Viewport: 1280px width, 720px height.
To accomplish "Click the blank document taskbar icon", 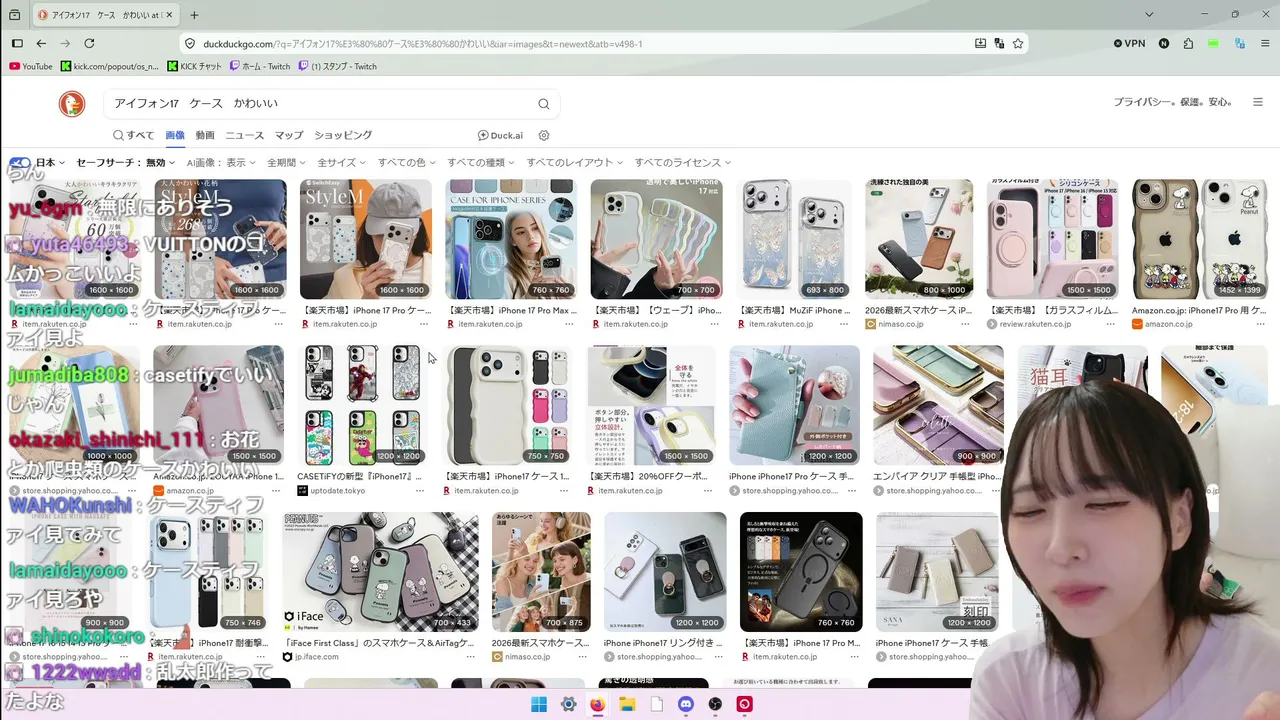I will (656, 704).
